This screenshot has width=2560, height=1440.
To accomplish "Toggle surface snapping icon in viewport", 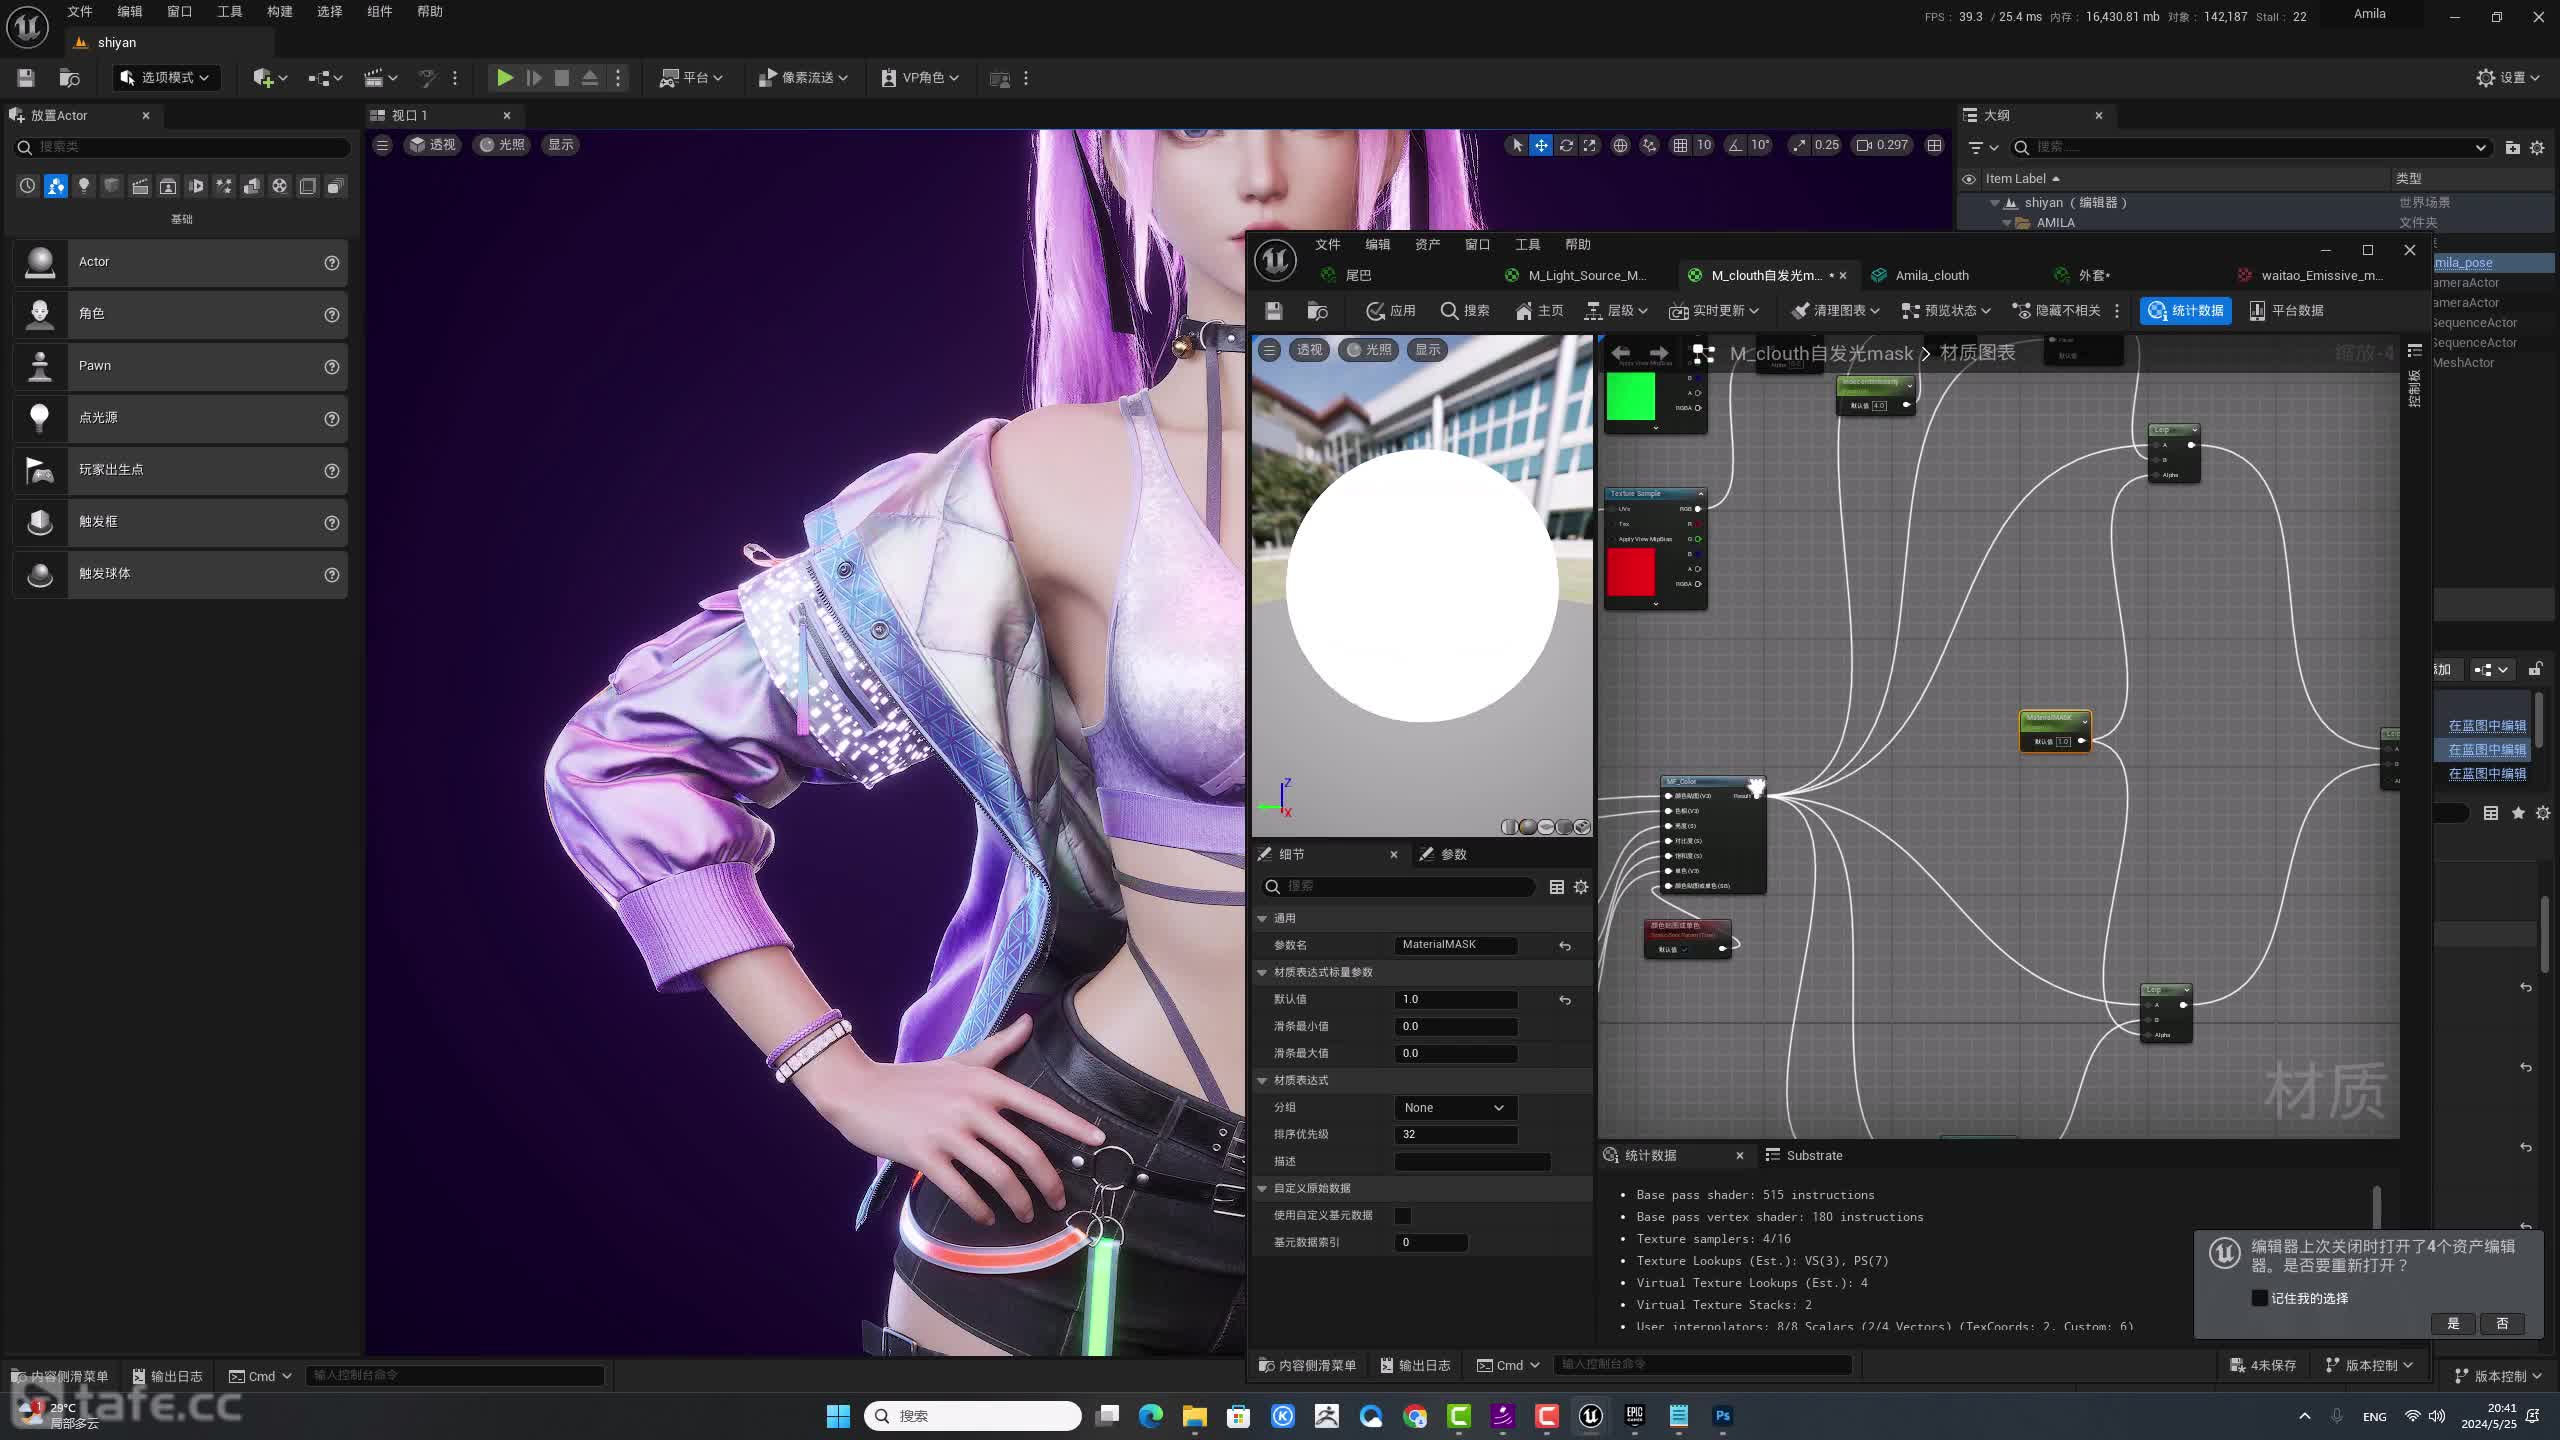I will pos(1650,145).
